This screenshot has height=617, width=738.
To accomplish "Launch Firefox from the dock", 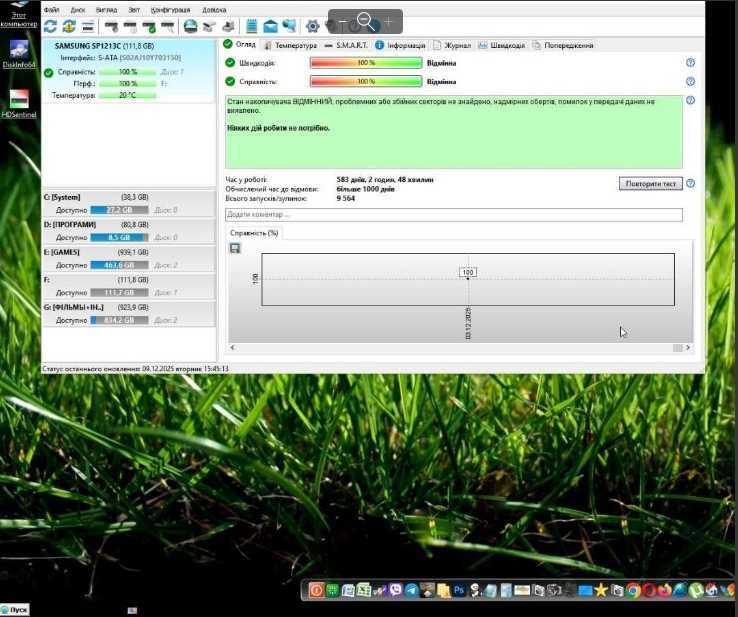I will point(665,590).
